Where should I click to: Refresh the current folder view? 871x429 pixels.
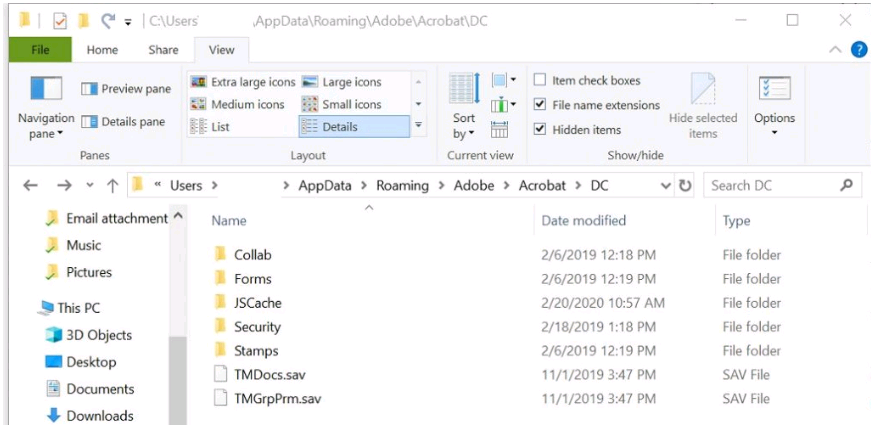[x=685, y=185]
